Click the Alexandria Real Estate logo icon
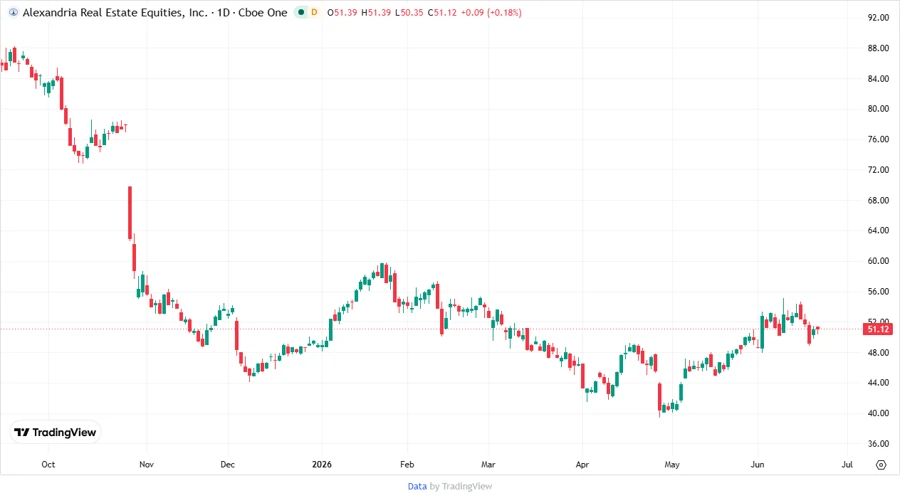 coord(13,13)
